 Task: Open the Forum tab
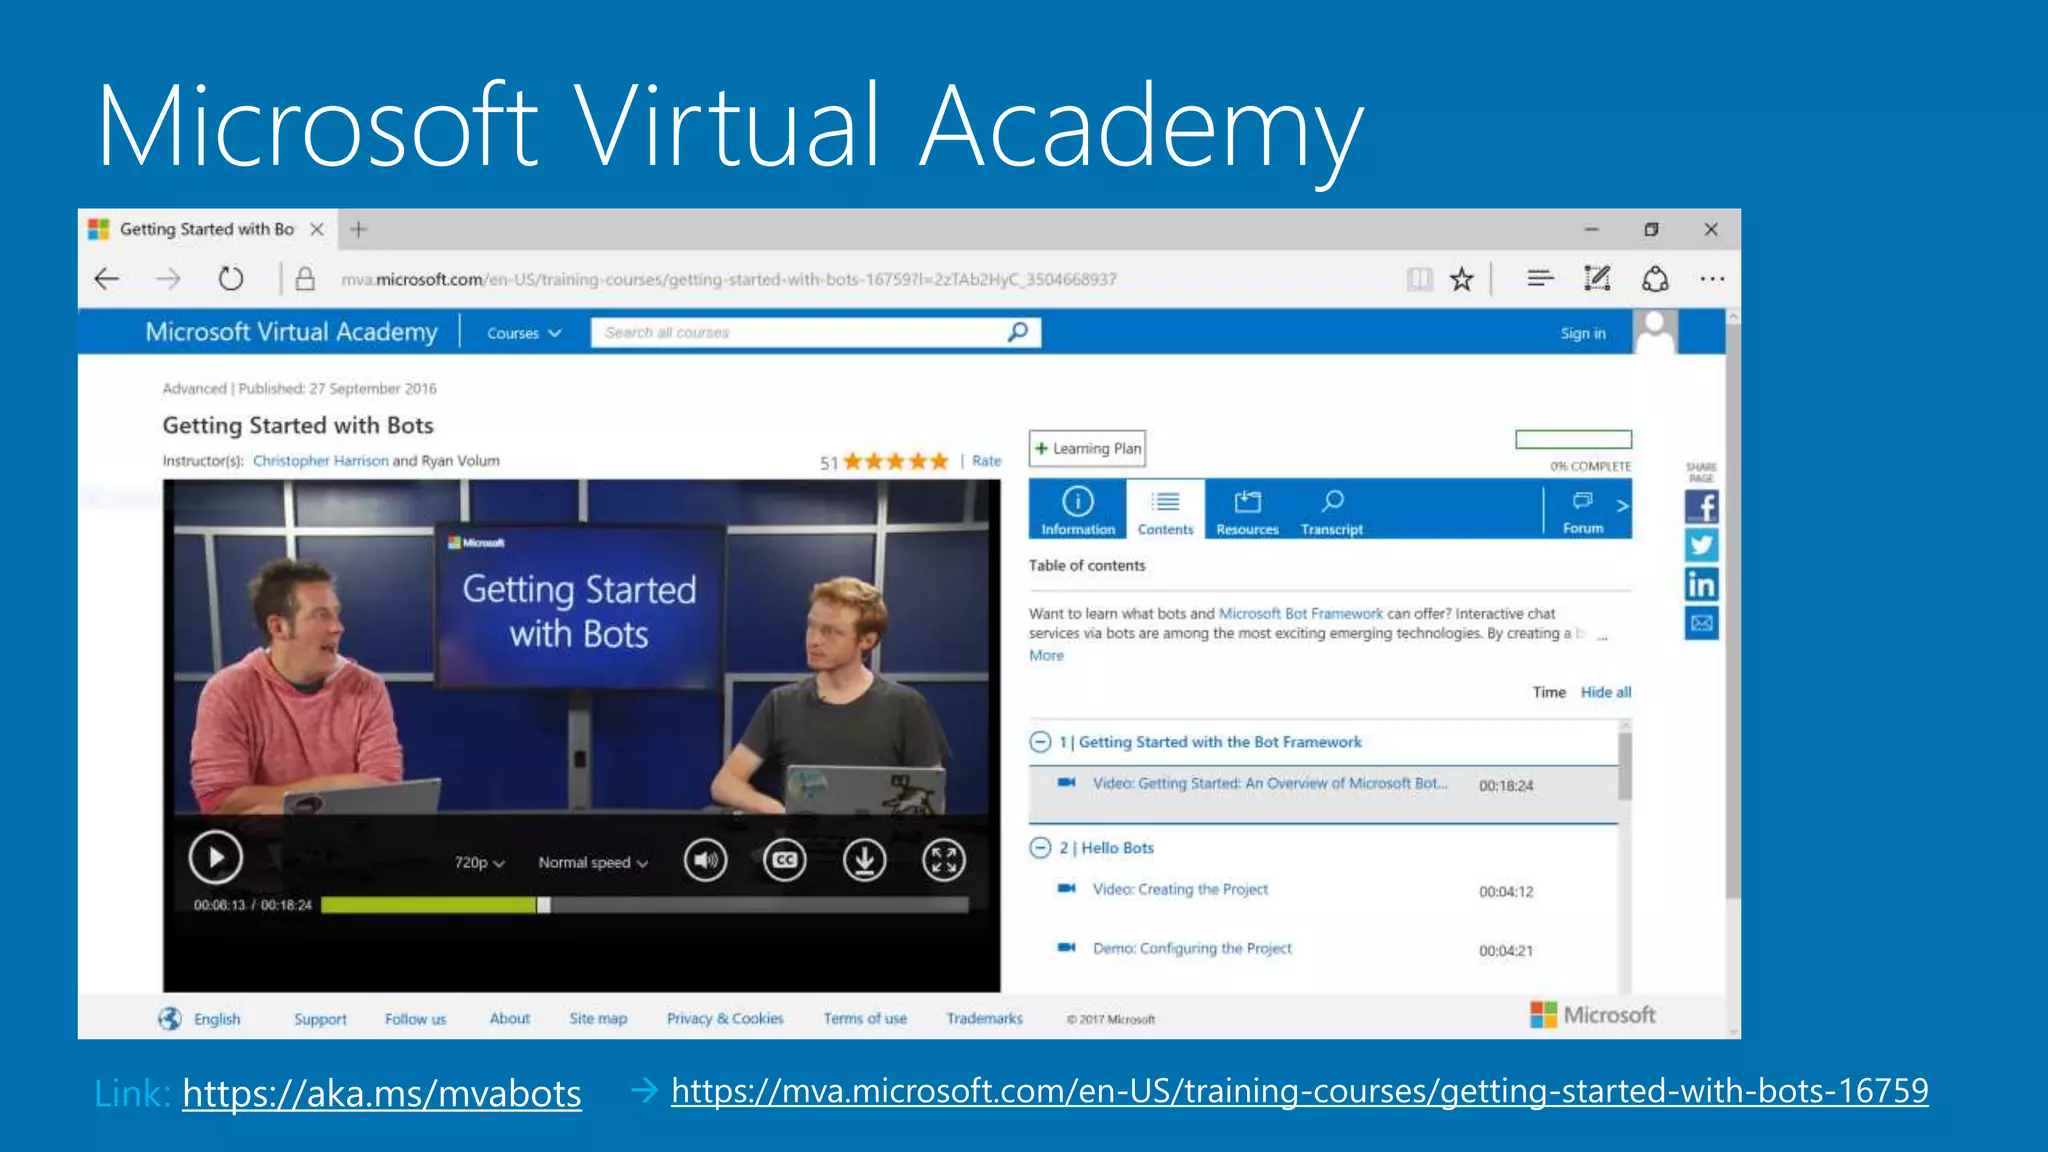coord(1583,510)
